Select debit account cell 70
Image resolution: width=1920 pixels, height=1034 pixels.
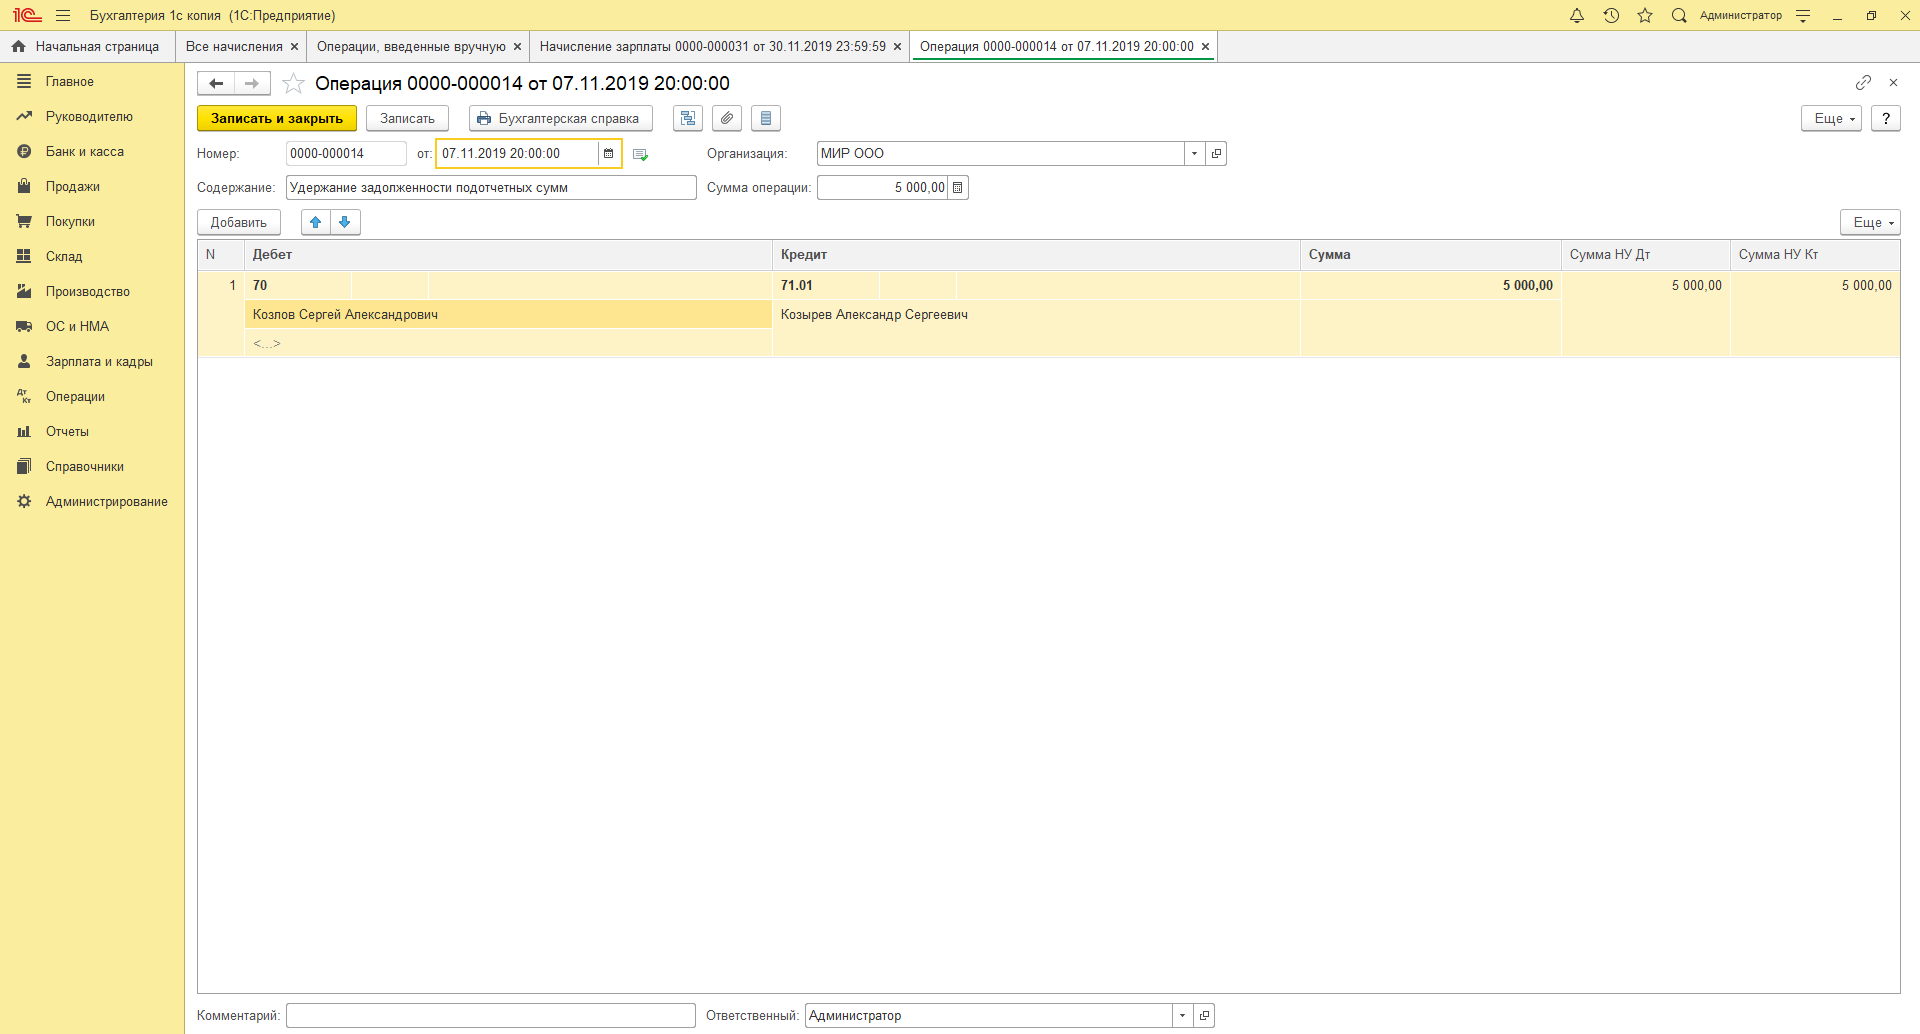click(x=298, y=285)
